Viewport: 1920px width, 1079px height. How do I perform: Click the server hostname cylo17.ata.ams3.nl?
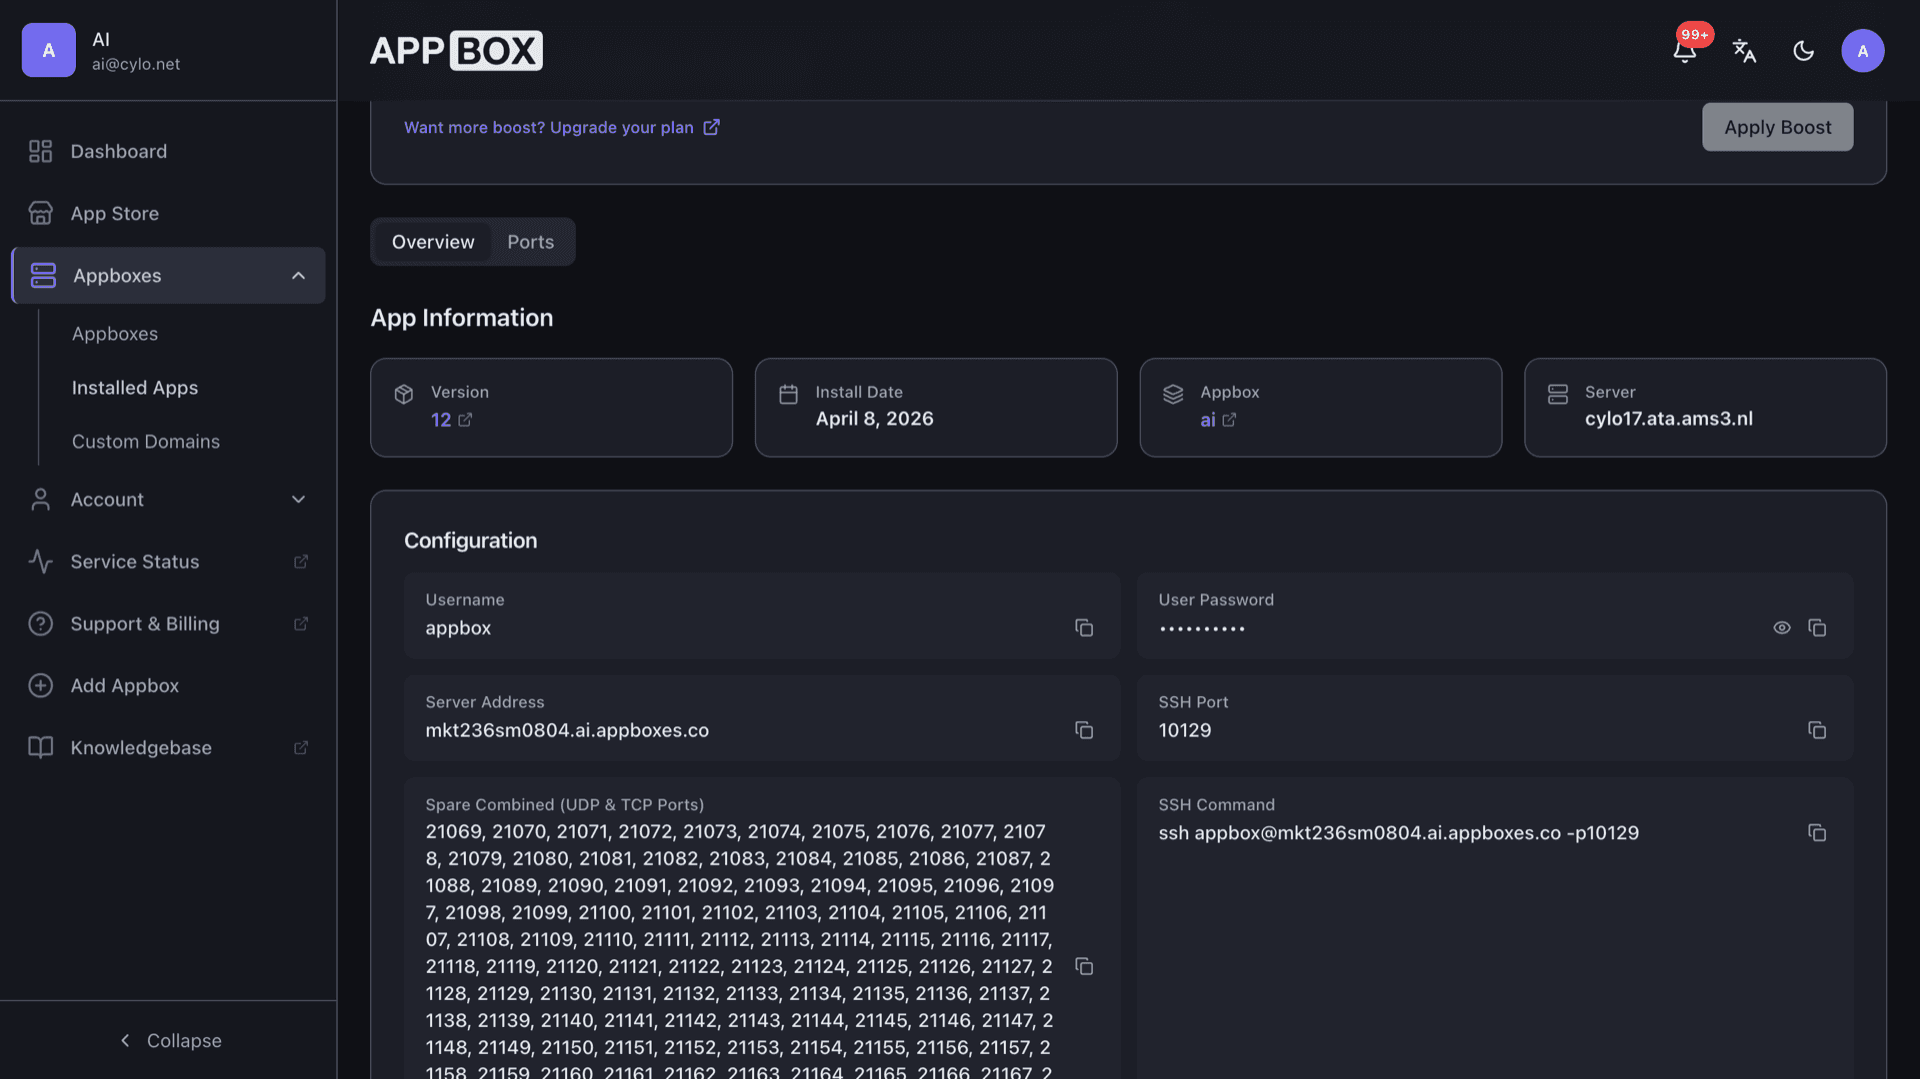coord(1668,419)
